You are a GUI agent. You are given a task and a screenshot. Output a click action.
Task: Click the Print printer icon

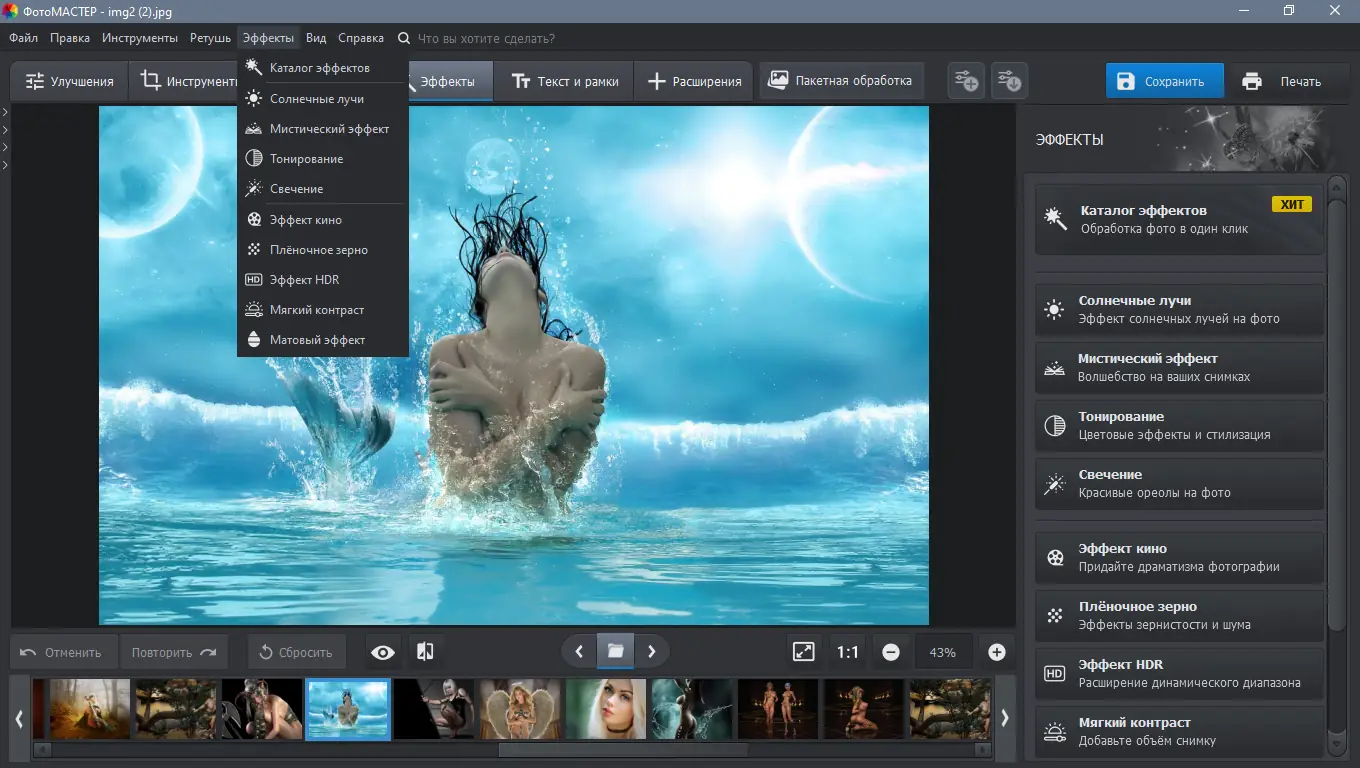point(1252,82)
